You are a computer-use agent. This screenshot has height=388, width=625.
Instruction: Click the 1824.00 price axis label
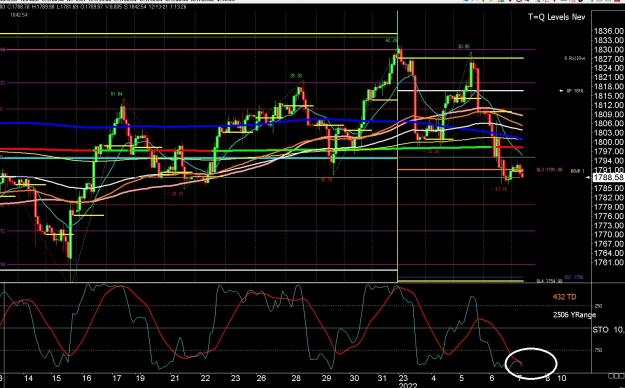(609, 68)
